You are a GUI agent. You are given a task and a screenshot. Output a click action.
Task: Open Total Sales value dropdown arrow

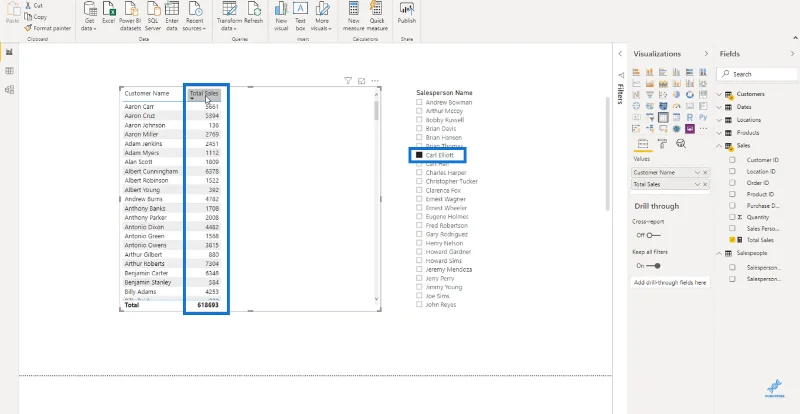click(x=697, y=184)
